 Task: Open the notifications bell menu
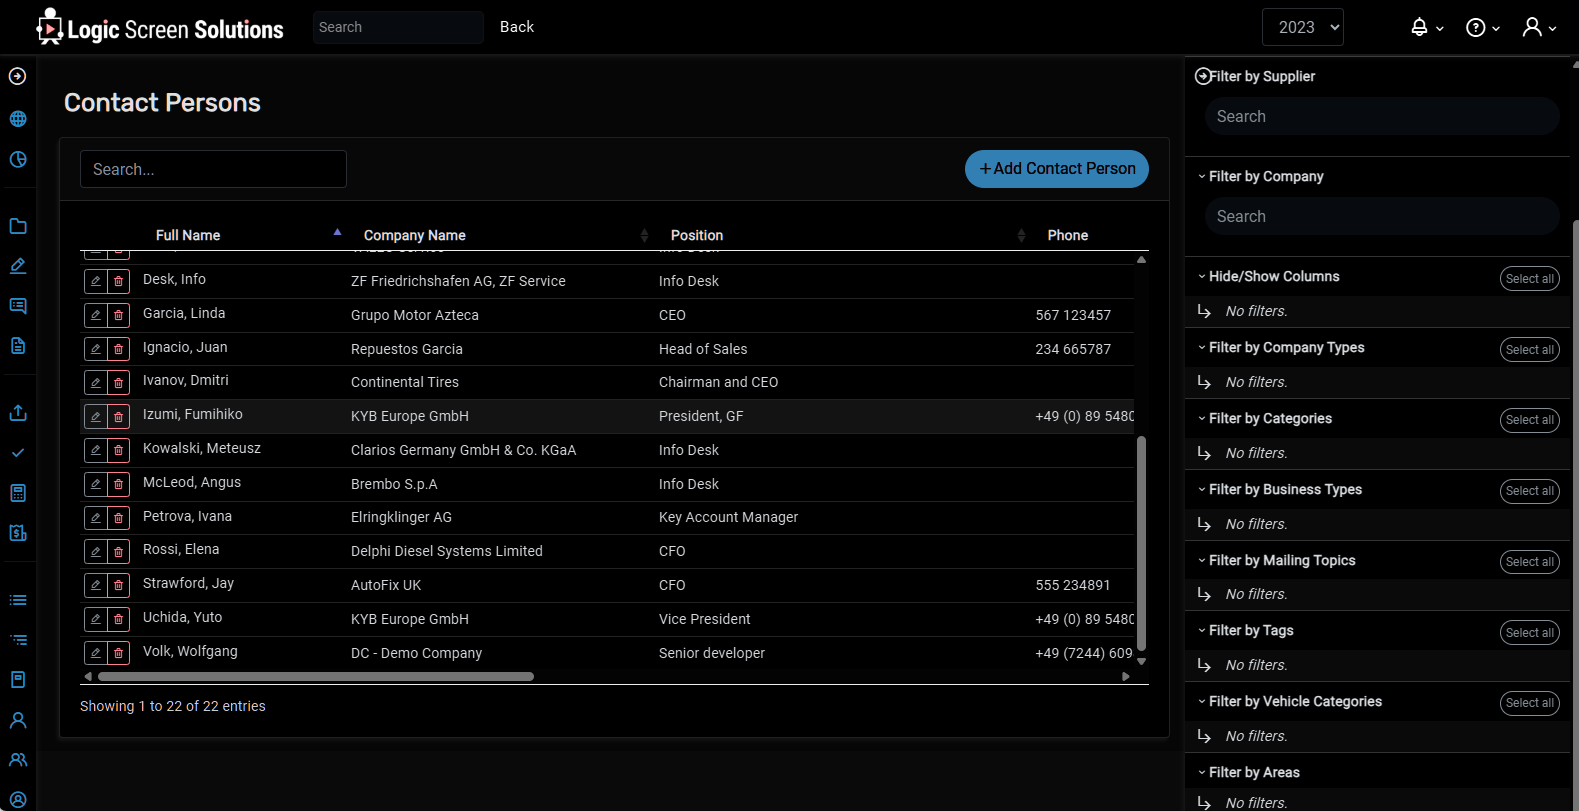pyautogui.click(x=1426, y=27)
